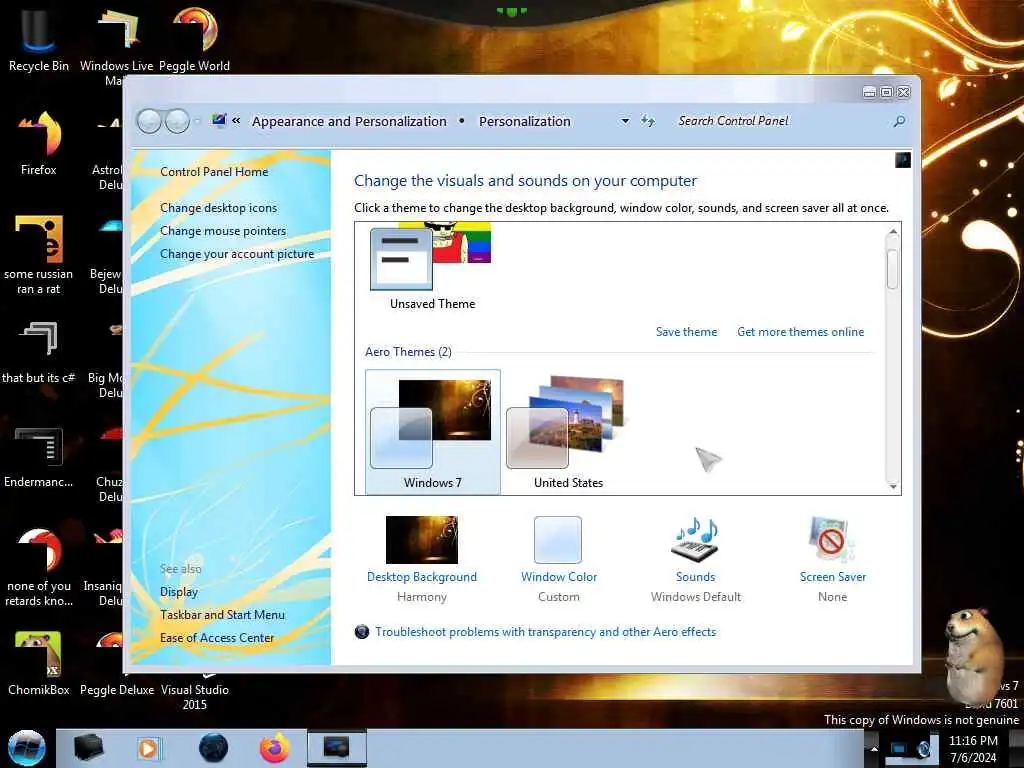Open 'some russian ran a rat' desktop icon

39,255
